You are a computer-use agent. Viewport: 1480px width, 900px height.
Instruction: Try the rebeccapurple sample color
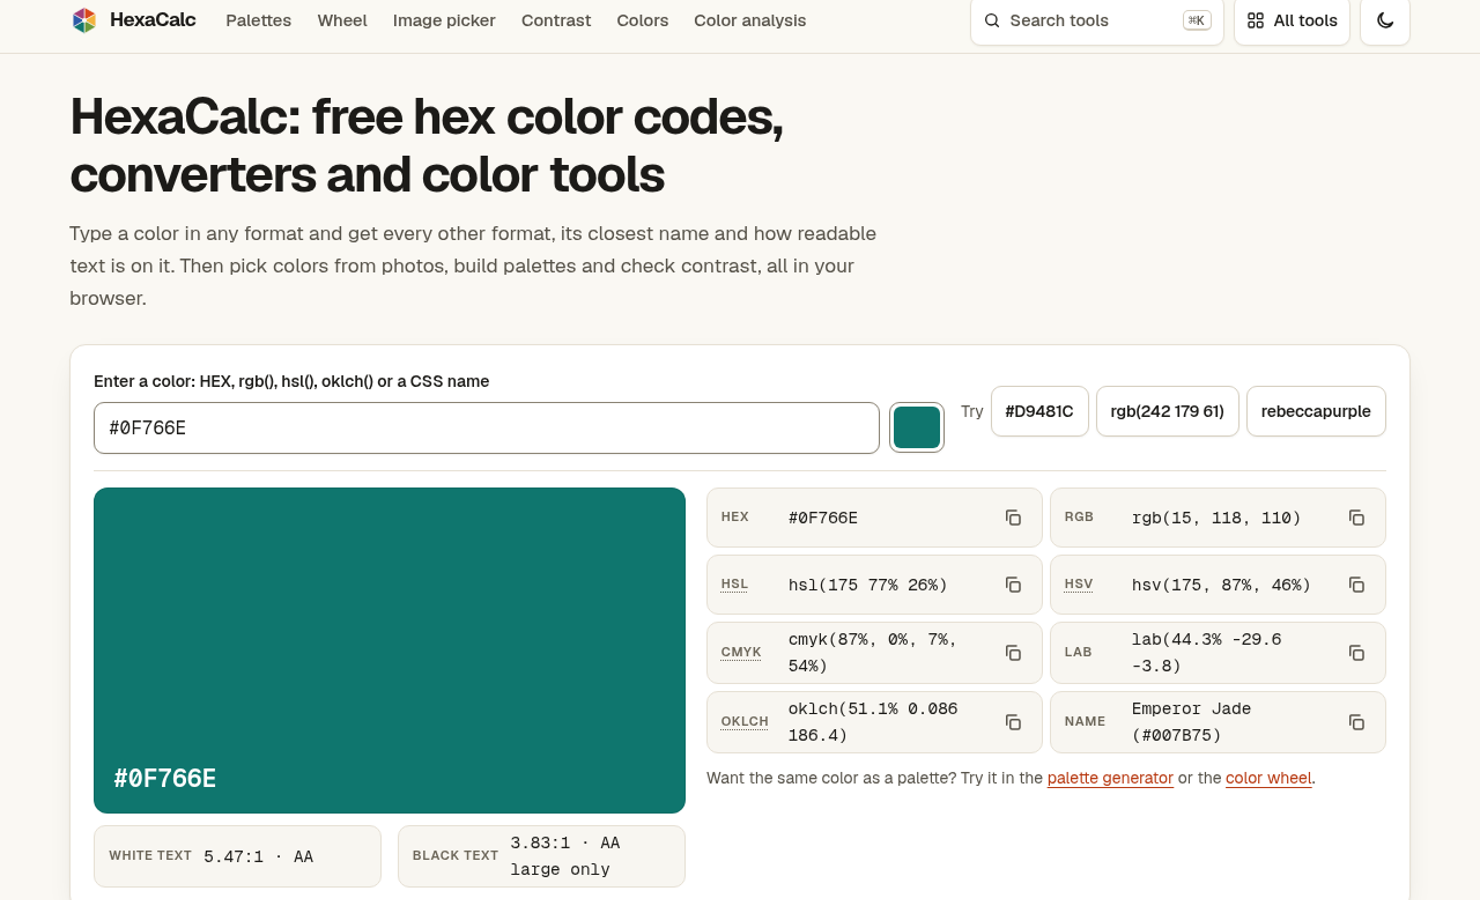[x=1316, y=411]
